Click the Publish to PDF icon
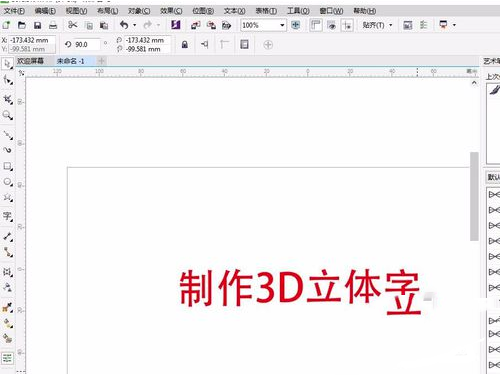The width and height of the screenshot is (501, 377). click(x=226, y=25)
